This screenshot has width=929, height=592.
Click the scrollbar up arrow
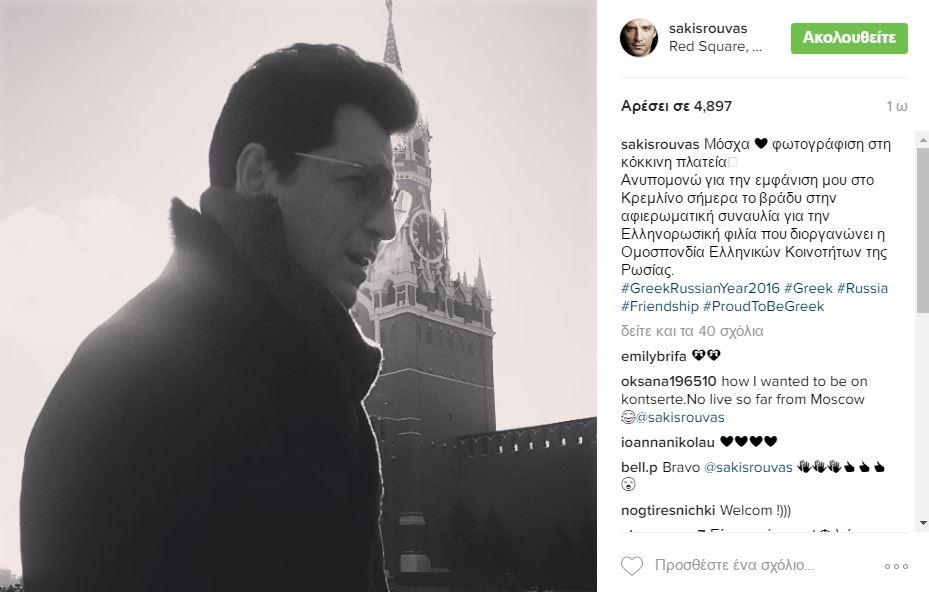coord(922,140)
